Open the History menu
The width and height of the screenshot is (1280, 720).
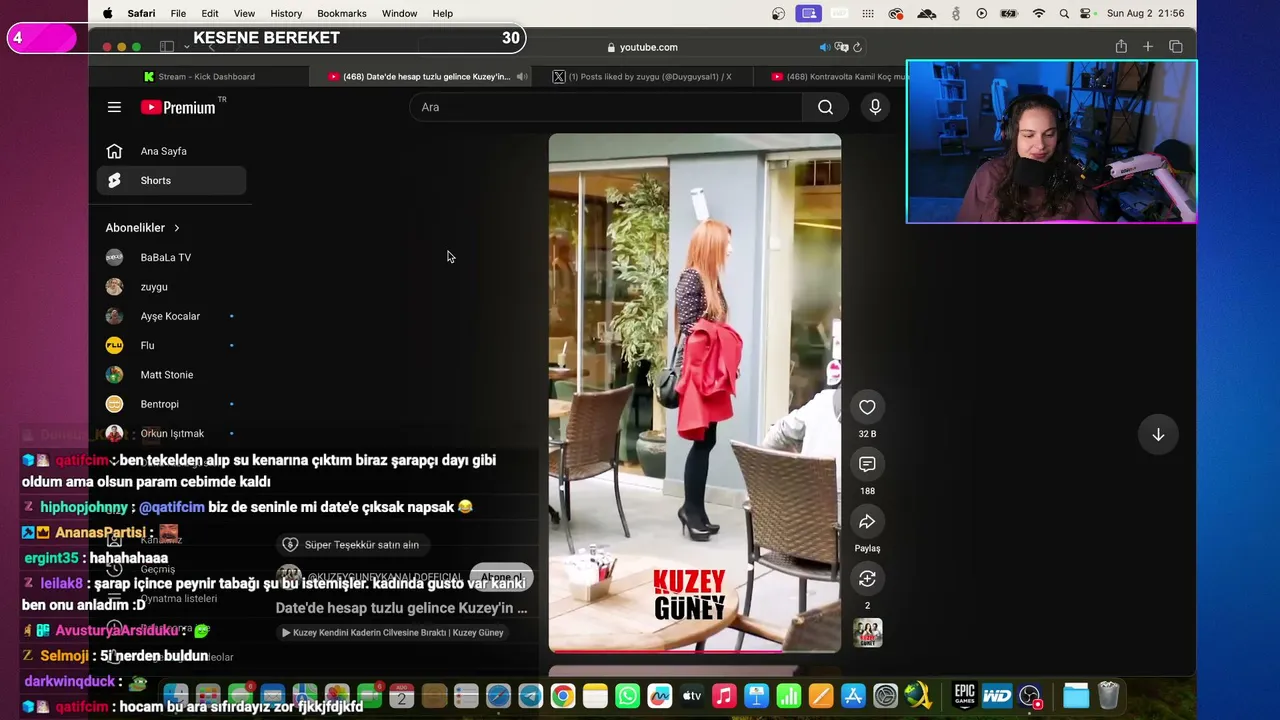tap(286, 13)
